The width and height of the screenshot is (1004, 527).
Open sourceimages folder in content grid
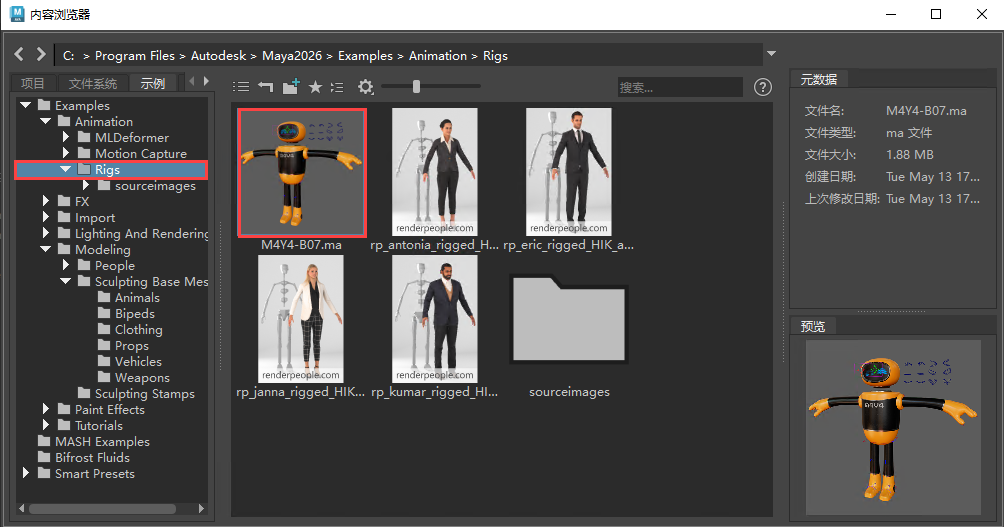(569, 320)
